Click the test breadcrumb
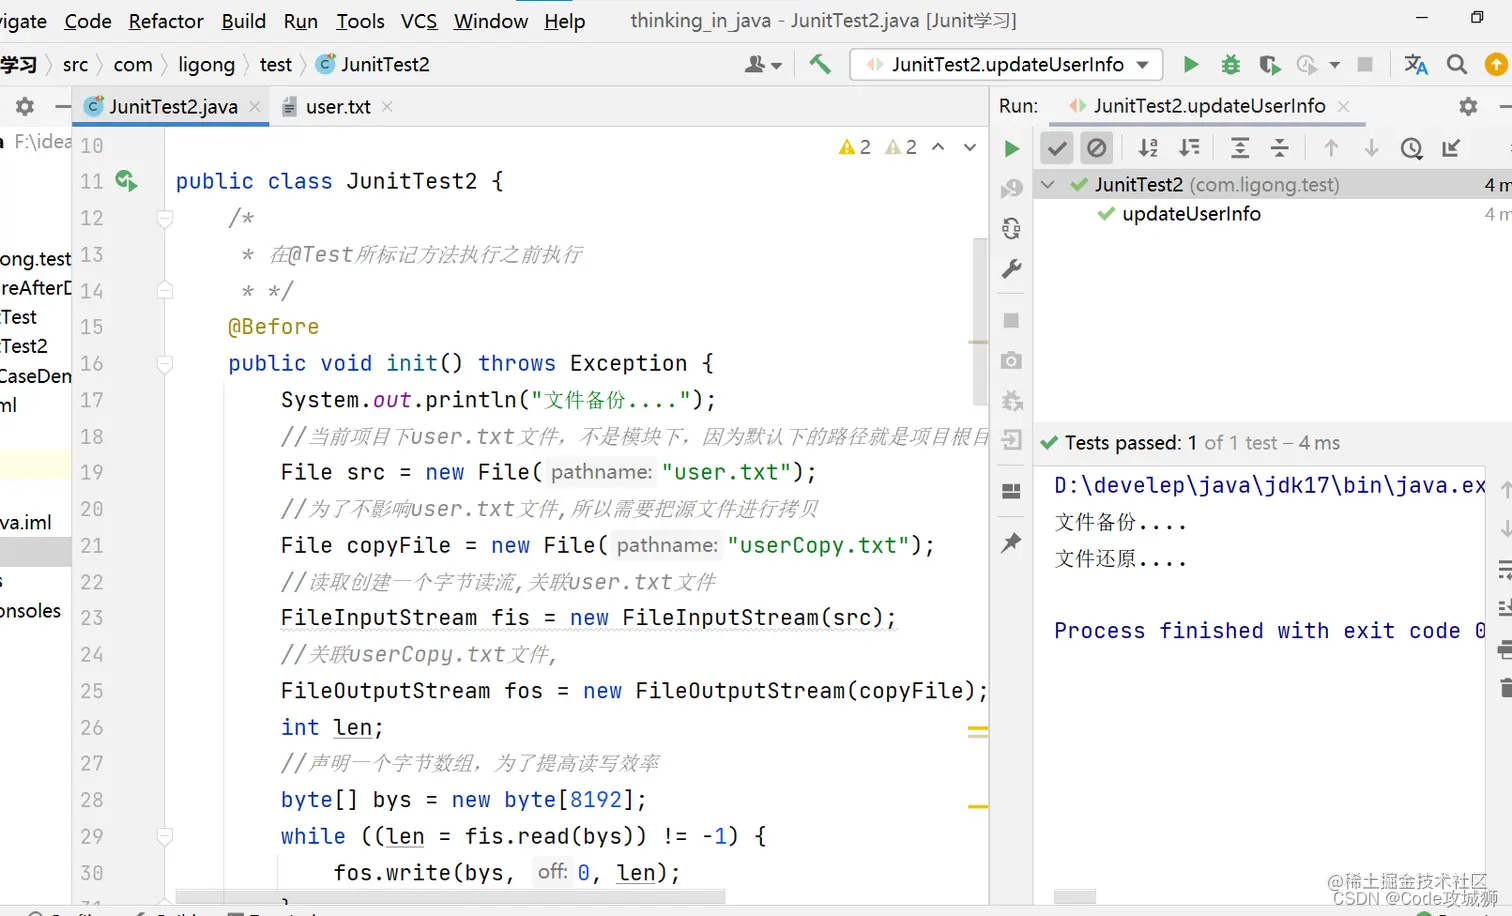Image resolution: width=1512 pixels, height=916 pixels. click(275, 65)
